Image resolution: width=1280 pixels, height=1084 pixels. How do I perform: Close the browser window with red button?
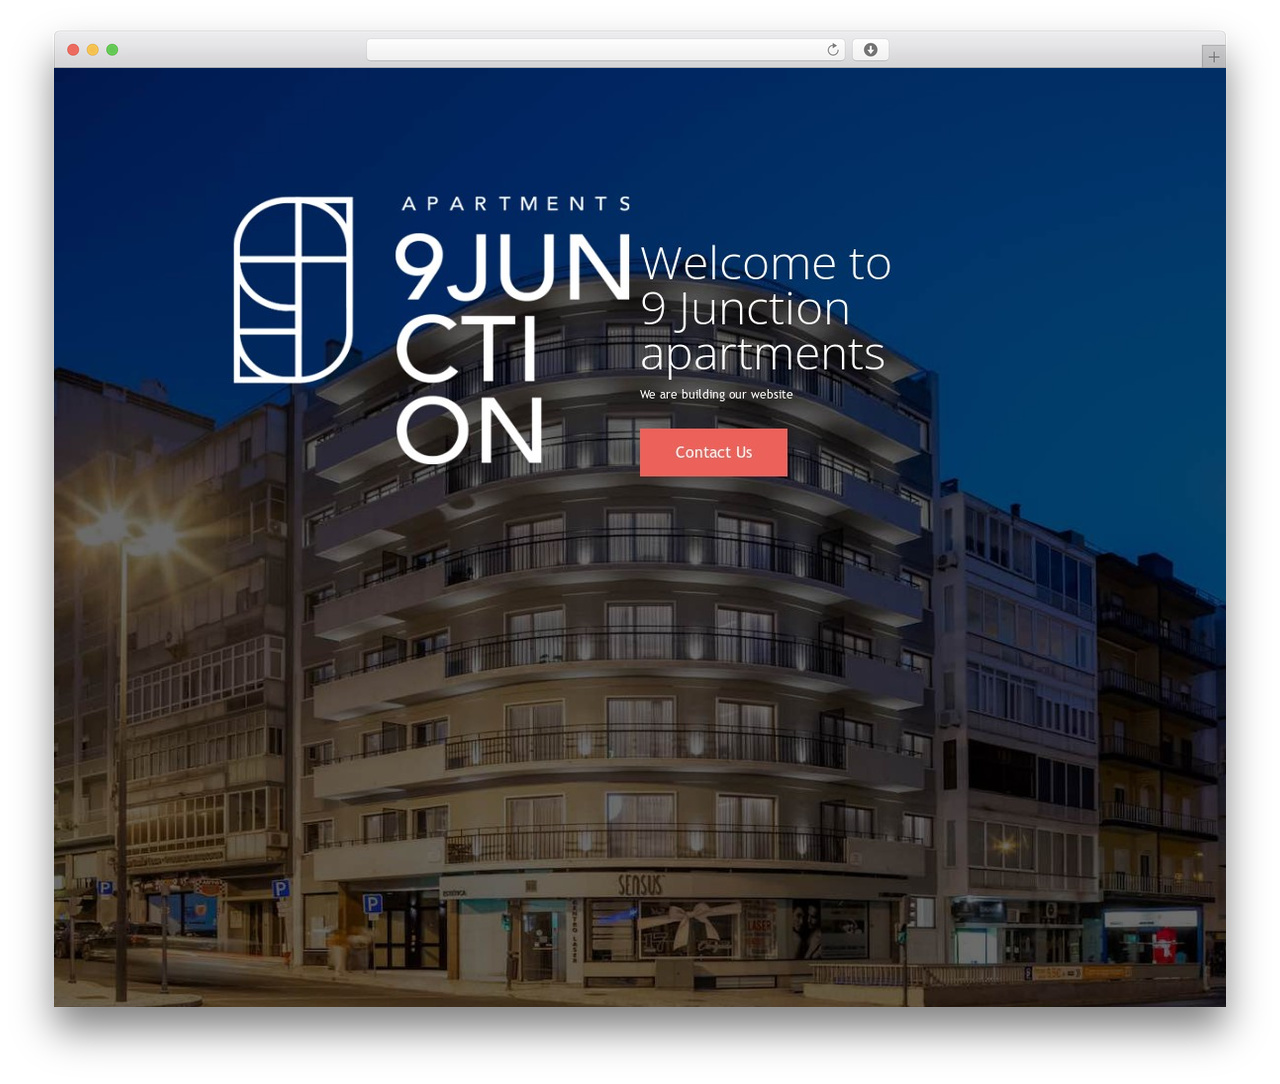coord(73,50)
